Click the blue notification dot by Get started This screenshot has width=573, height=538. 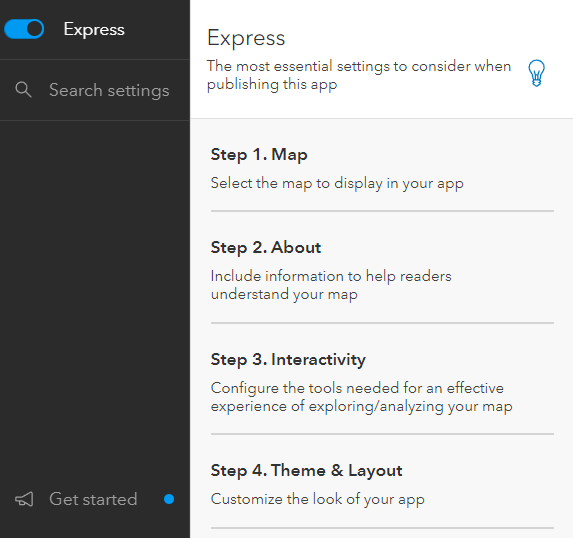pyautogui.click(x=169, y=499)
